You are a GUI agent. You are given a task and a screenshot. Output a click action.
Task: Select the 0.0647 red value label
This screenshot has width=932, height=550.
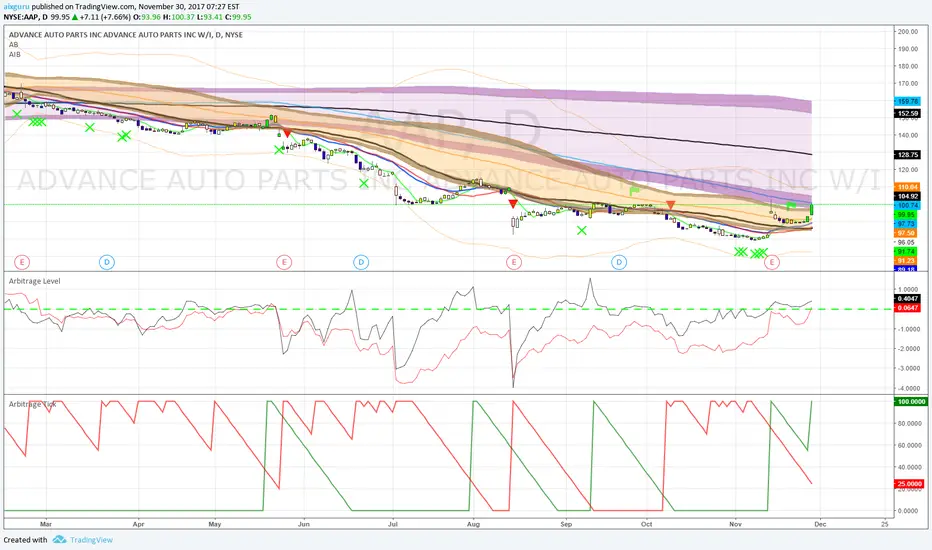tap(907, 308)
